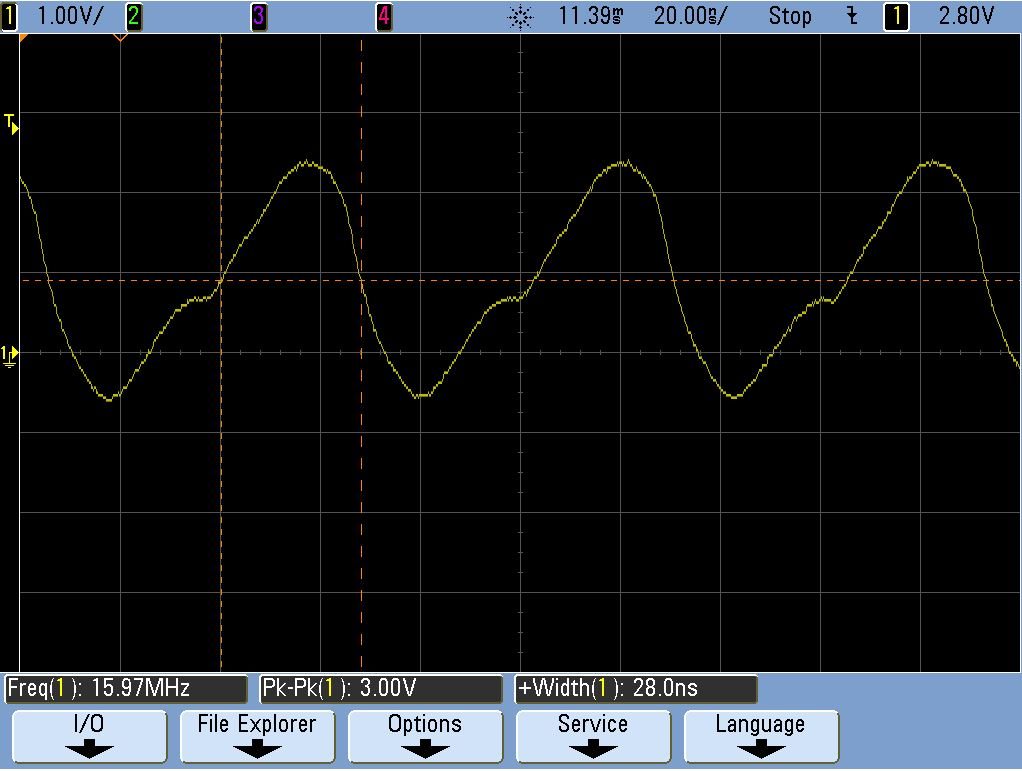Open the Options softkey menu
Viewport: 1022px width, 771px height.
[425, 736]
